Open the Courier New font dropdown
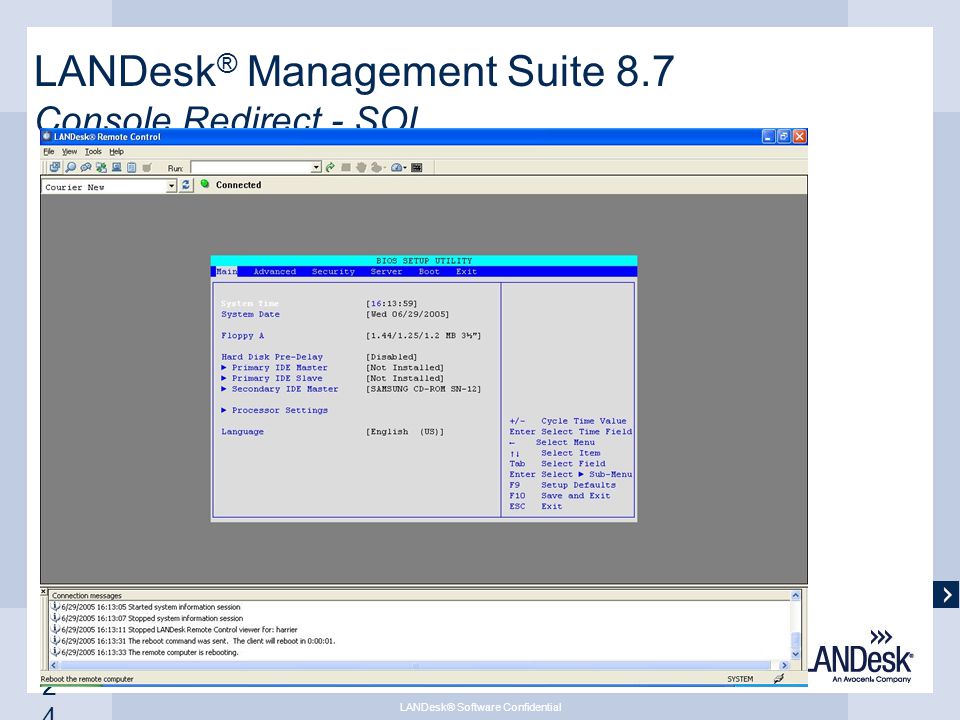The height and width of the screenshot is (720, 960). click(x=171, y=186)
